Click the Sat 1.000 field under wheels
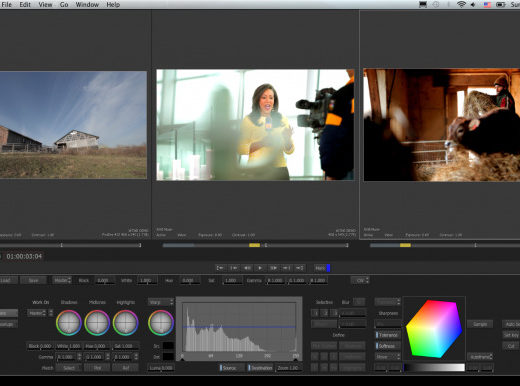 (x=125, y=346)
